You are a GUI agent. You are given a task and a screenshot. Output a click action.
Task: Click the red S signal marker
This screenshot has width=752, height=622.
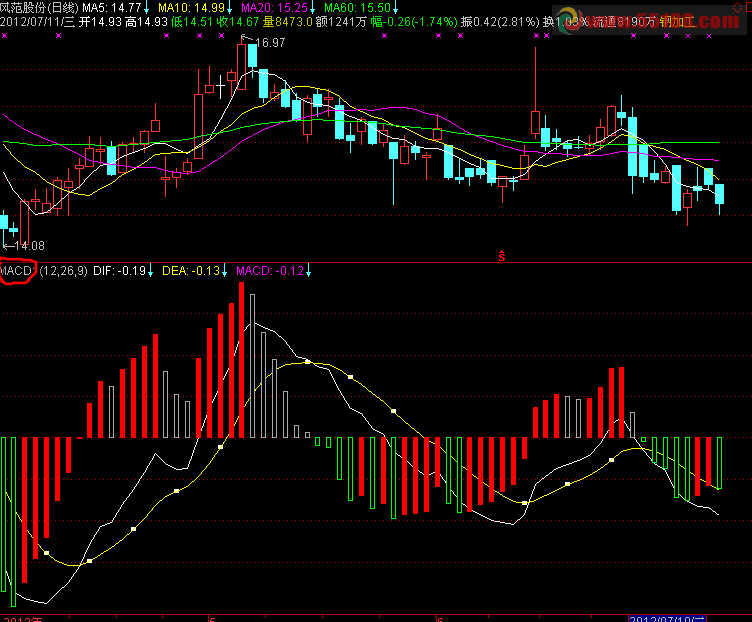tap(502, 256)
